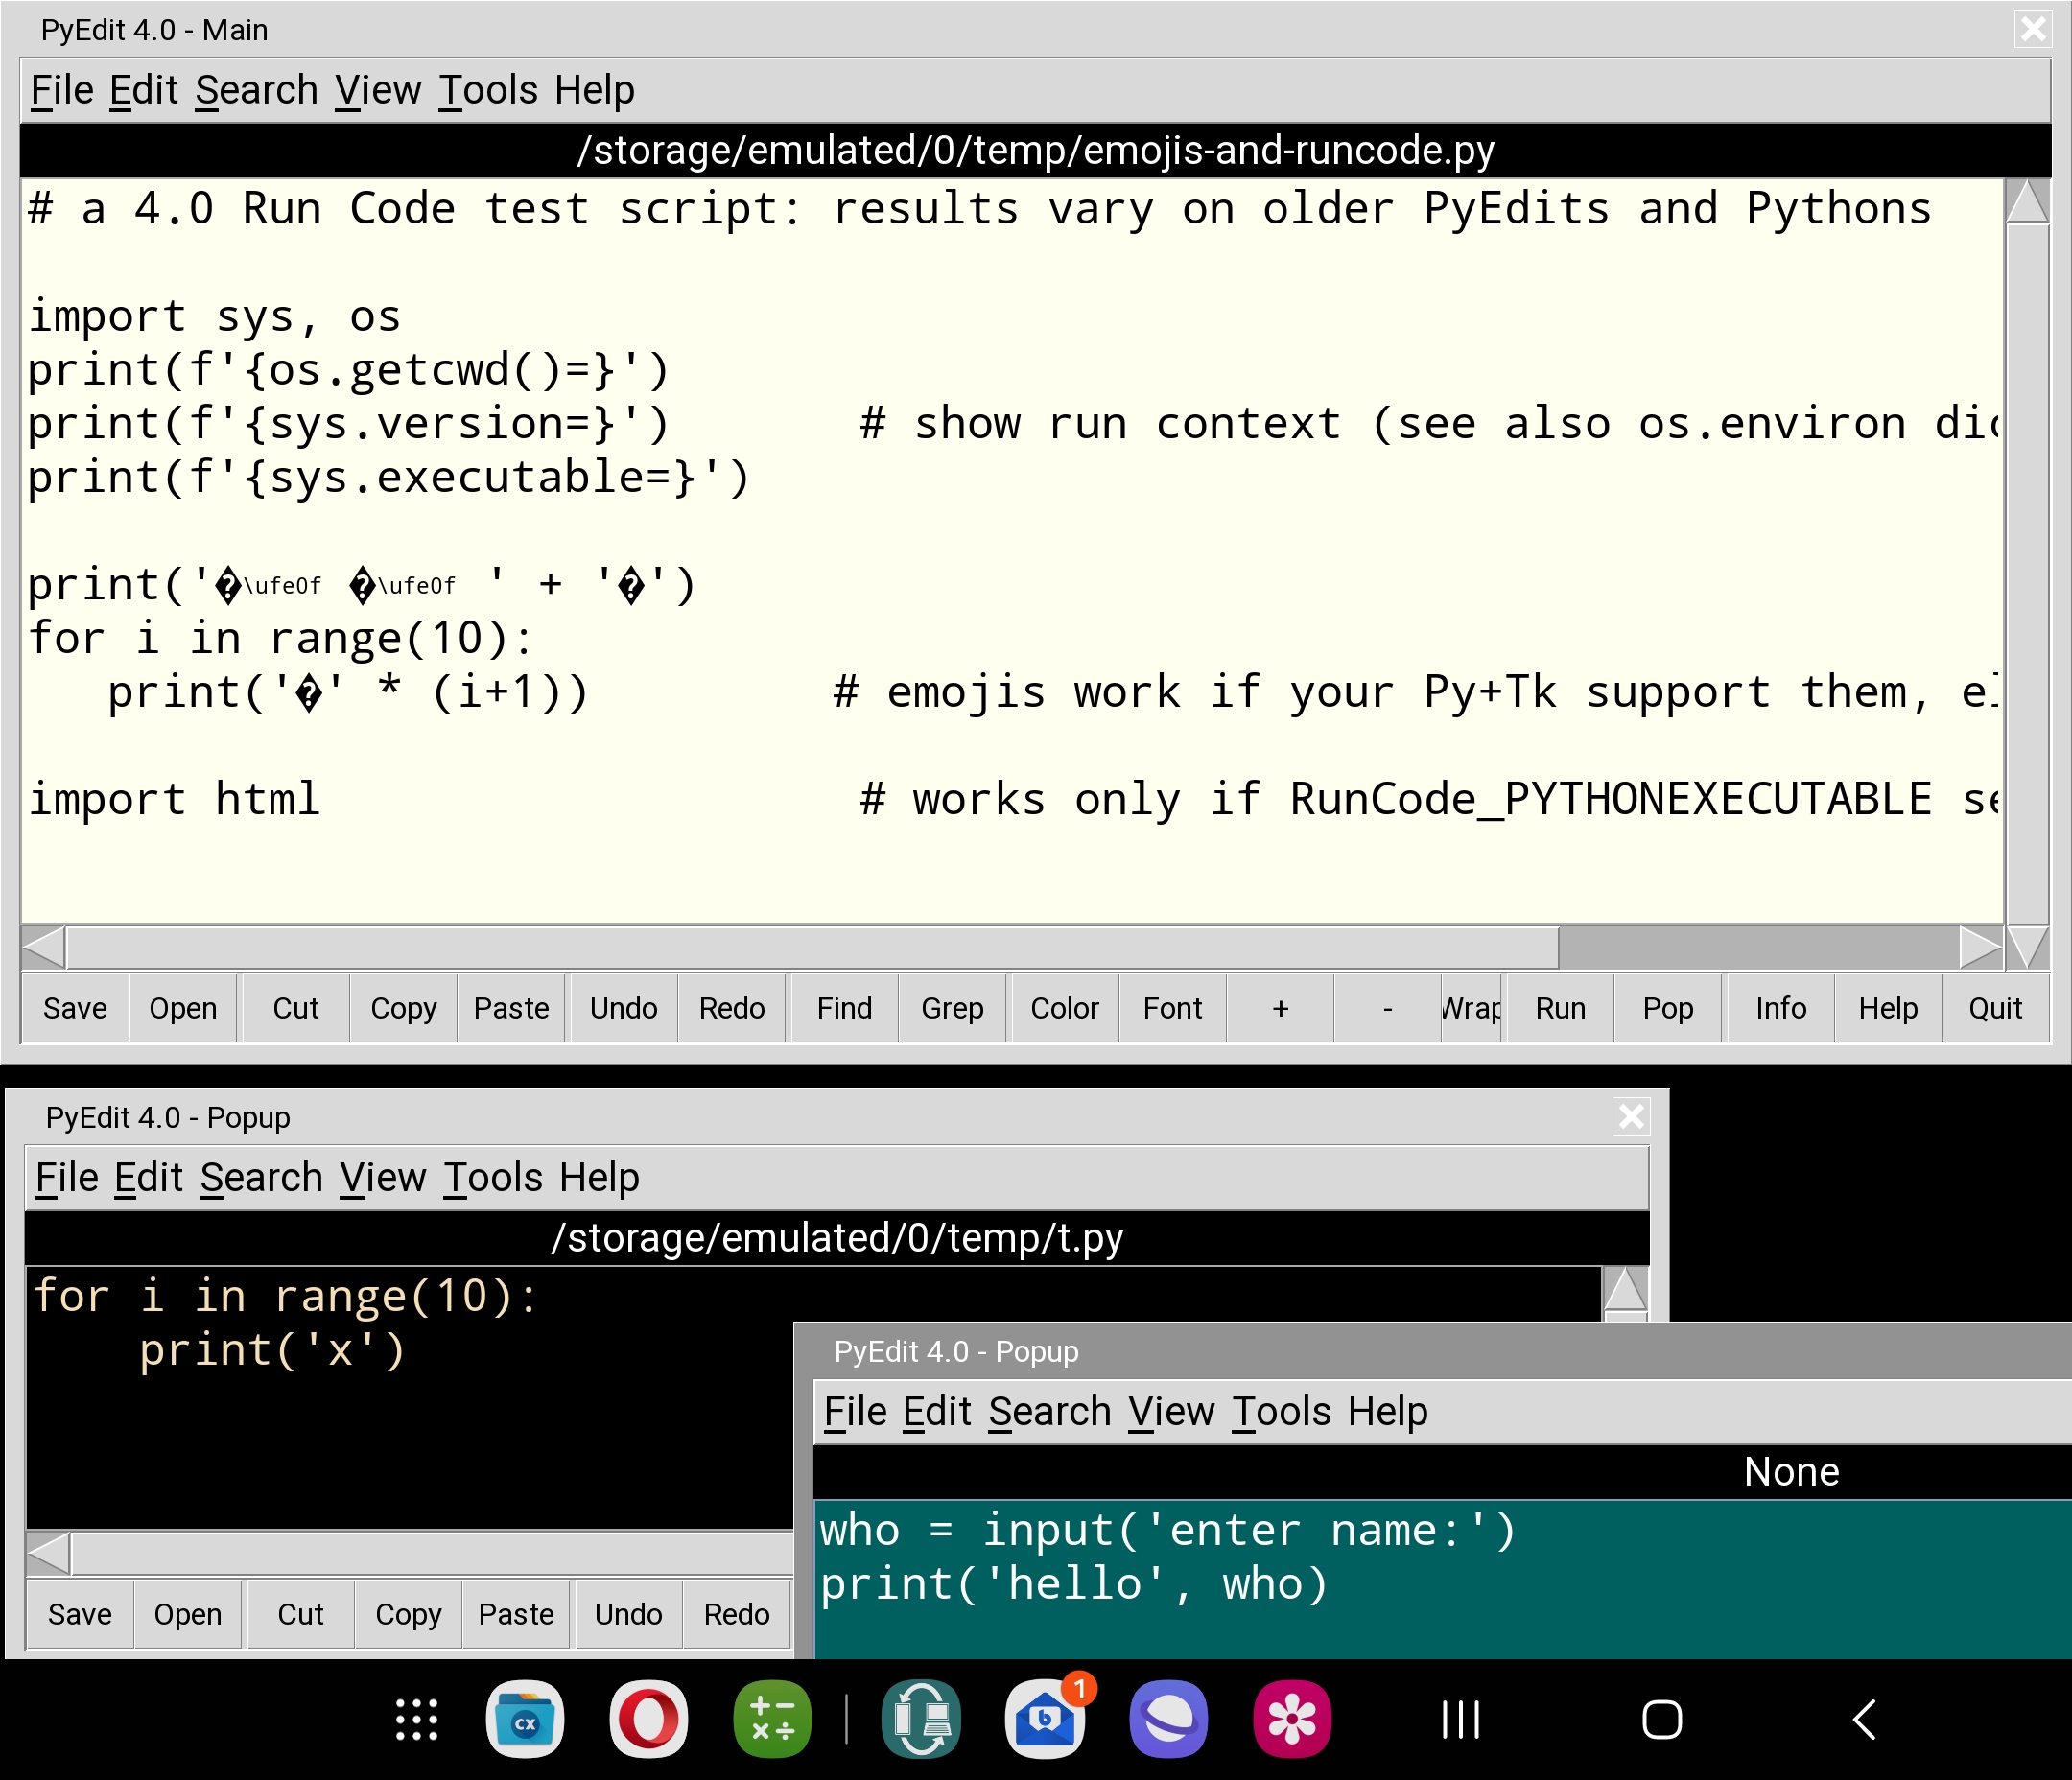The image size is (2072, 1780).
Task: Open the Tools menu in Main window
Action: tap(489, 90)
